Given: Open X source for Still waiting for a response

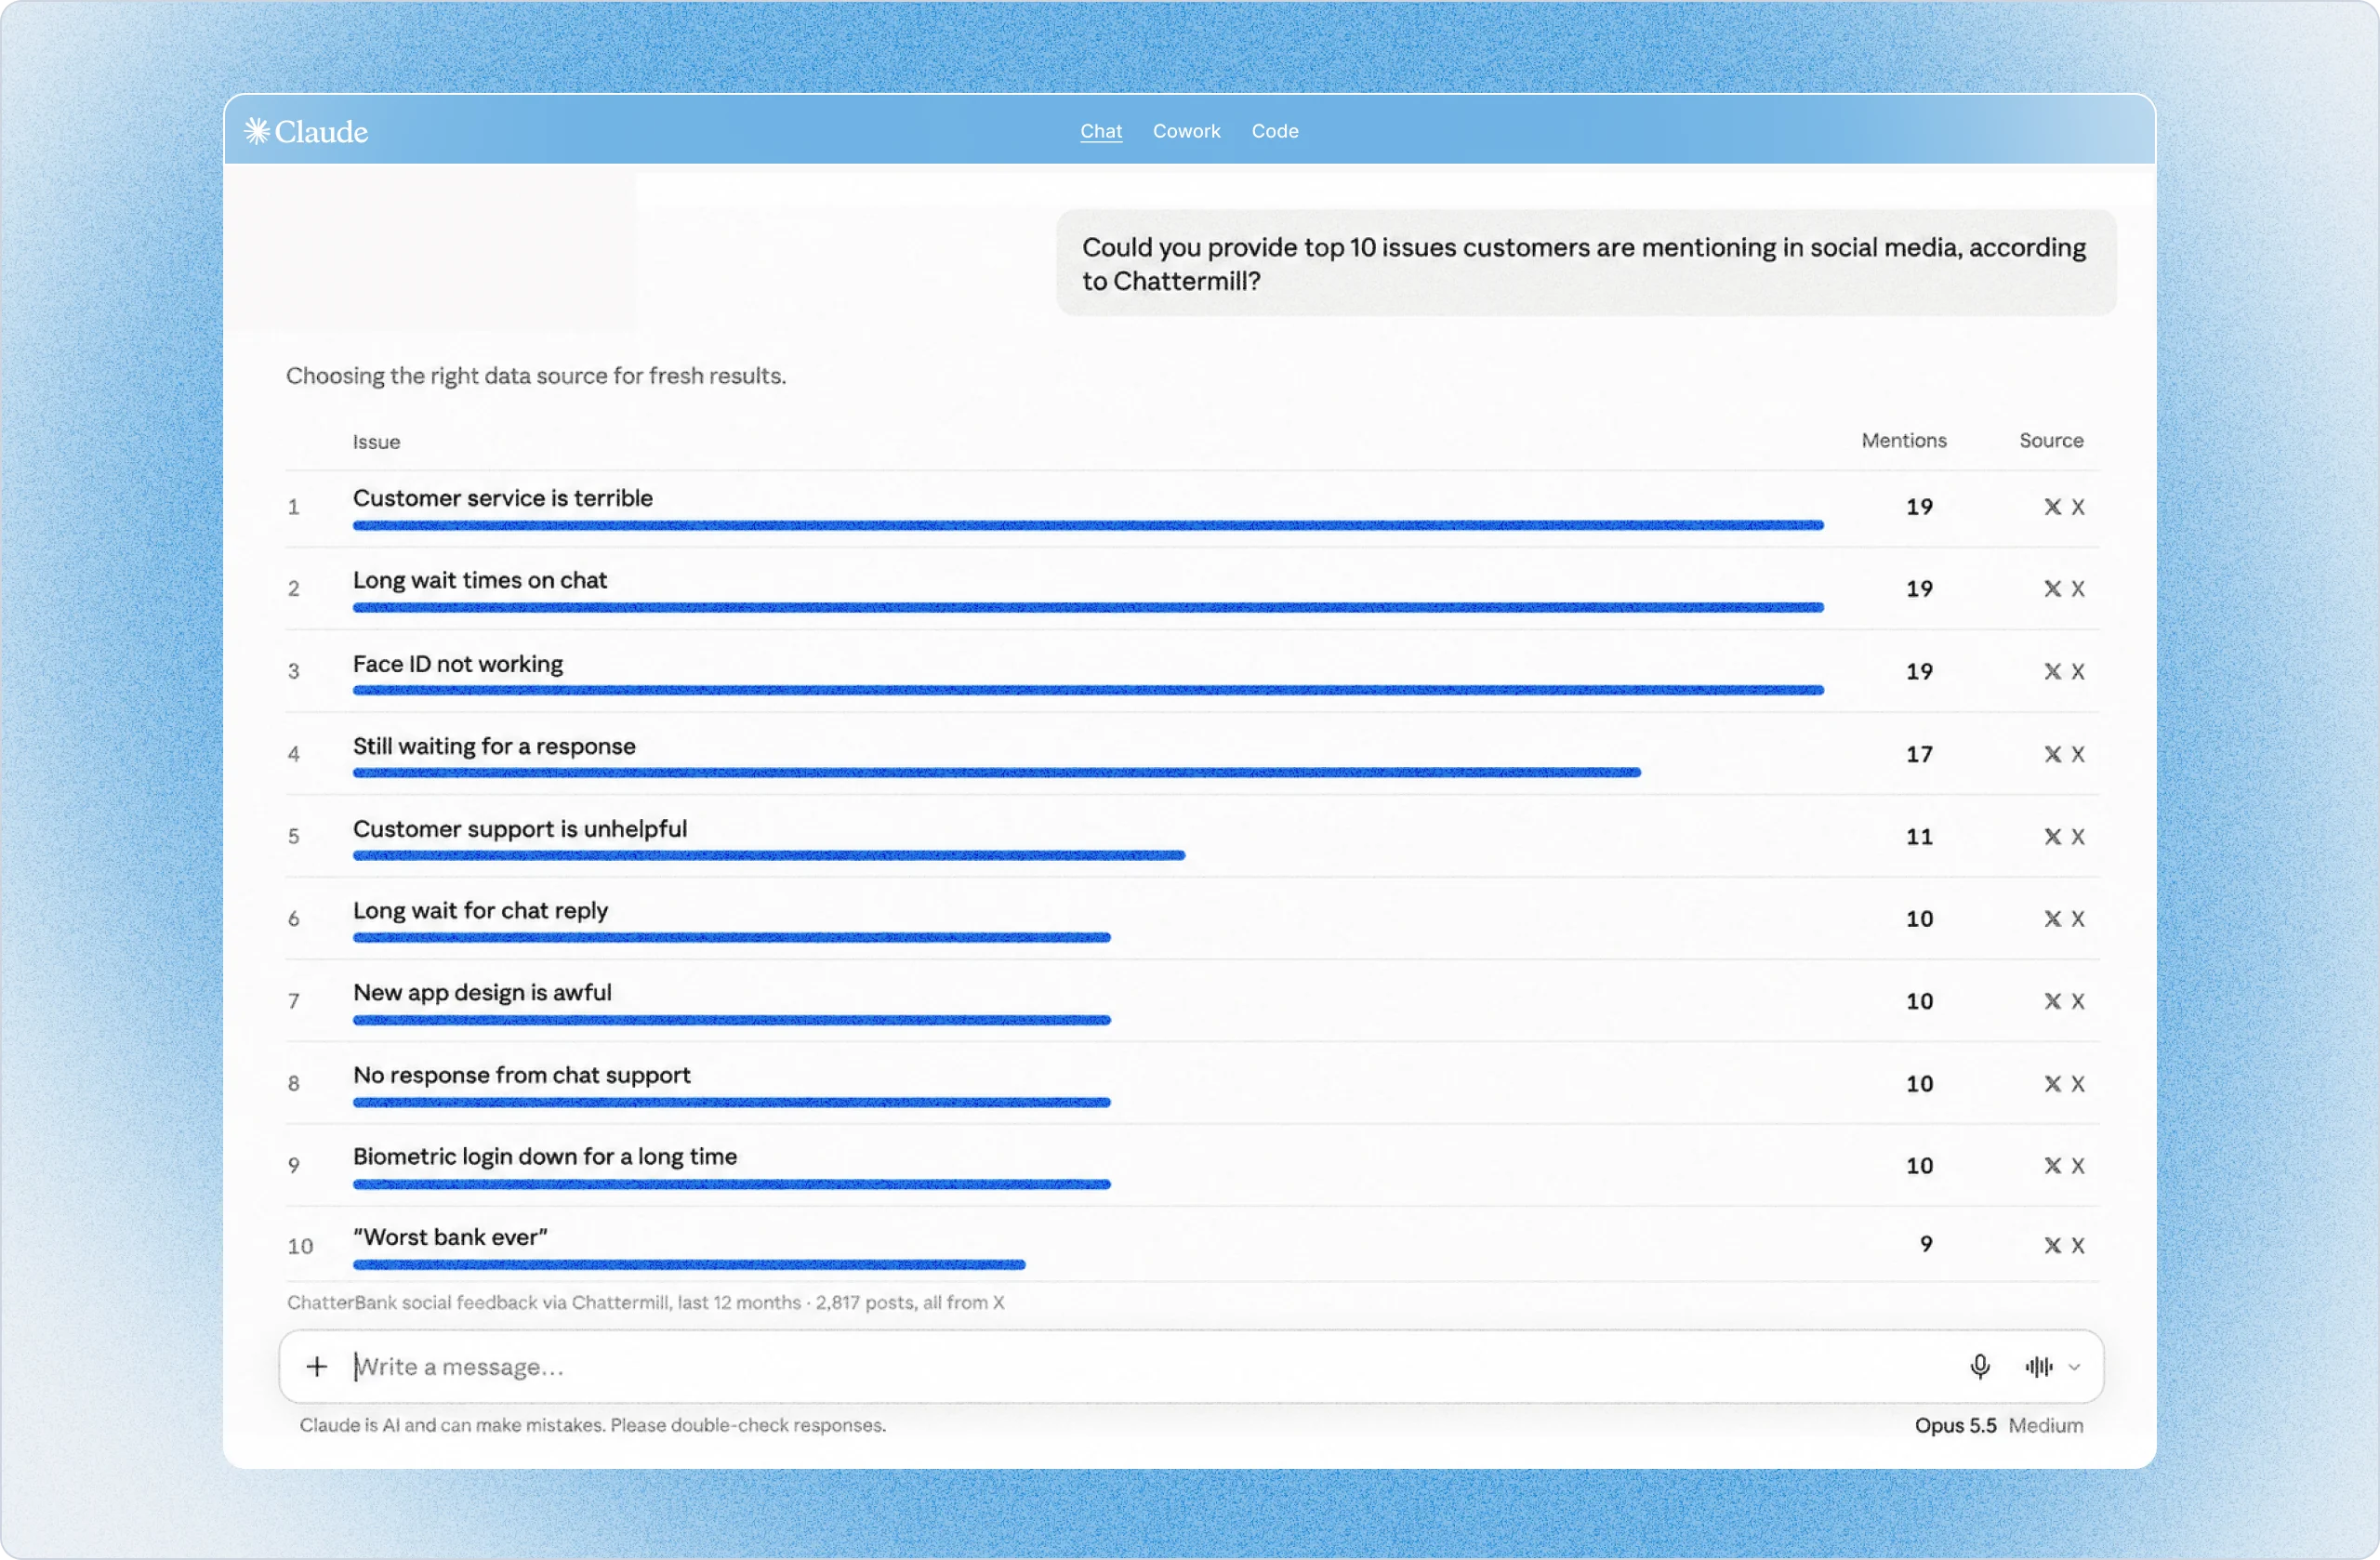Looking at the screenshot, I should 2064,754.
